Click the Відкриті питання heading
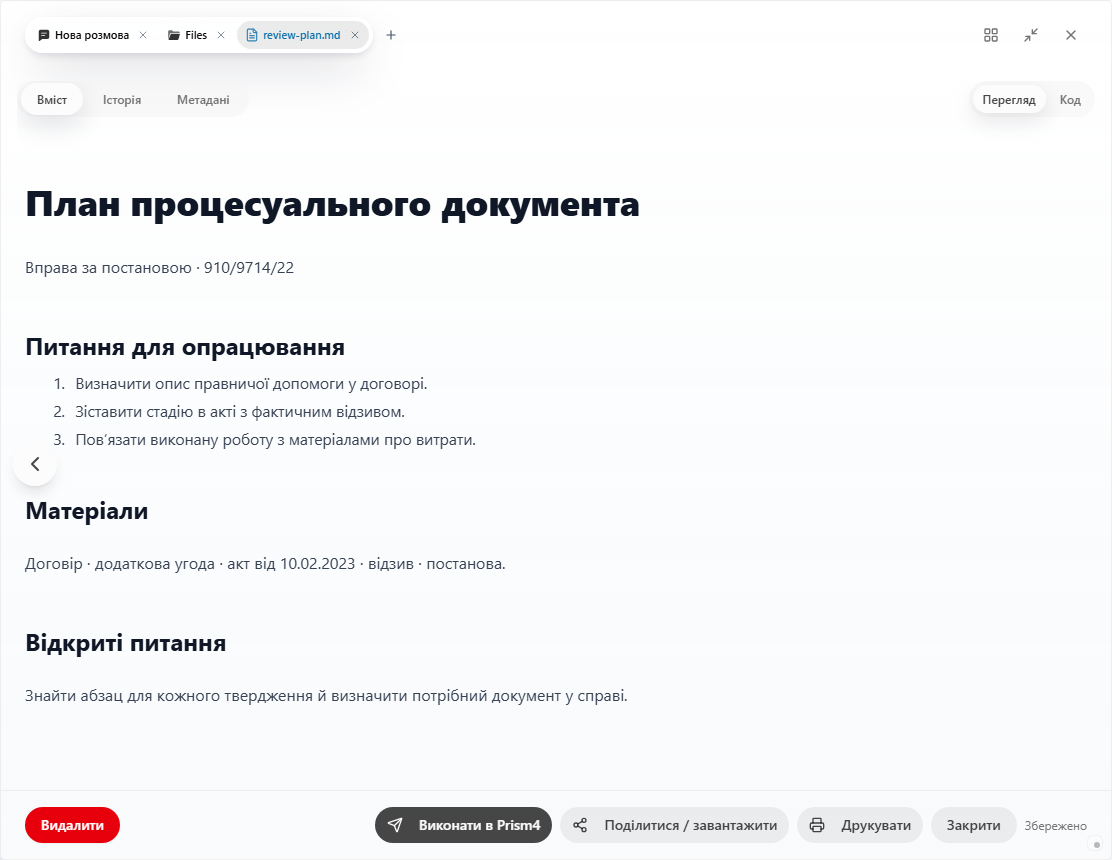 coord(126,642)
